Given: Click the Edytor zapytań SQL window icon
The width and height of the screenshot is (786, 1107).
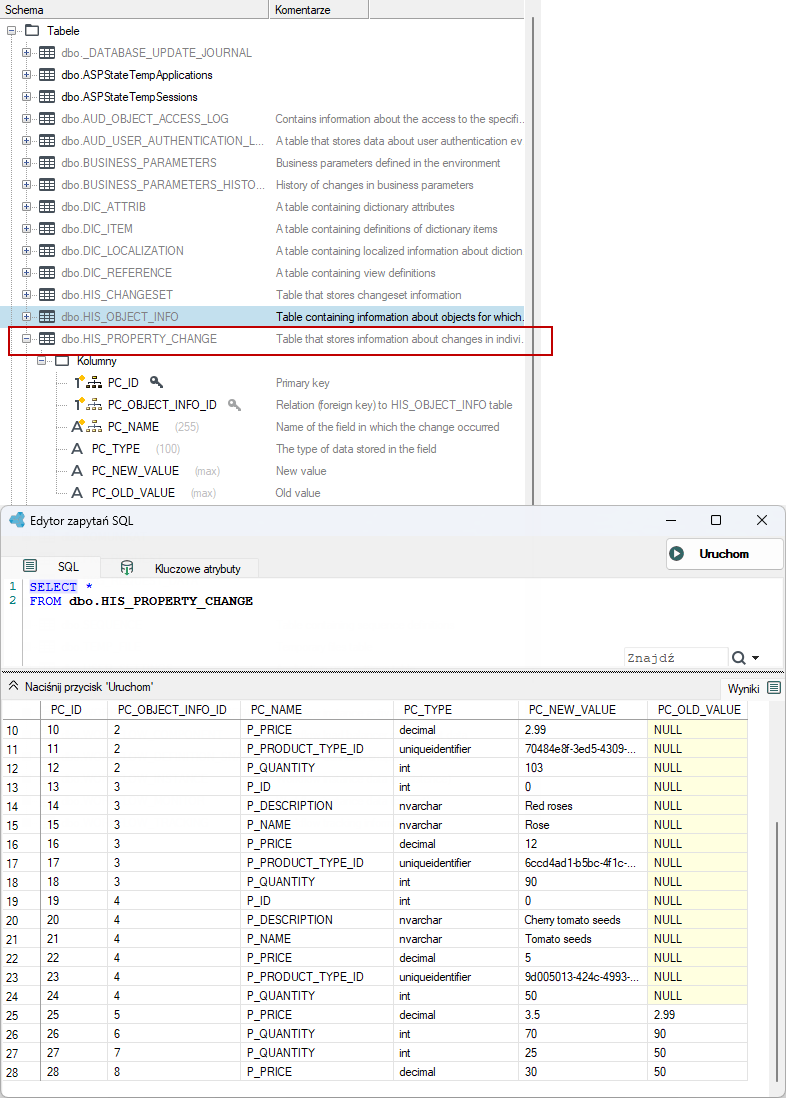Looking at the screenshot, I should pyautogui.click(x=17, y=520).
